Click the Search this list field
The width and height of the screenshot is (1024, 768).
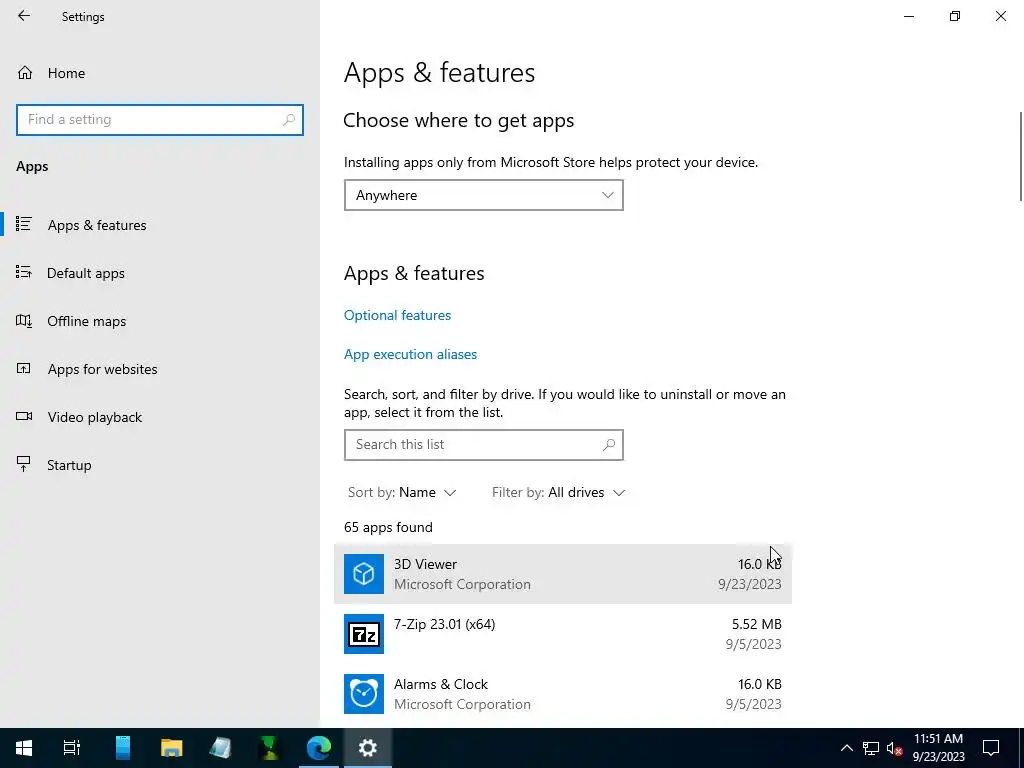click(x=483, y=445)
